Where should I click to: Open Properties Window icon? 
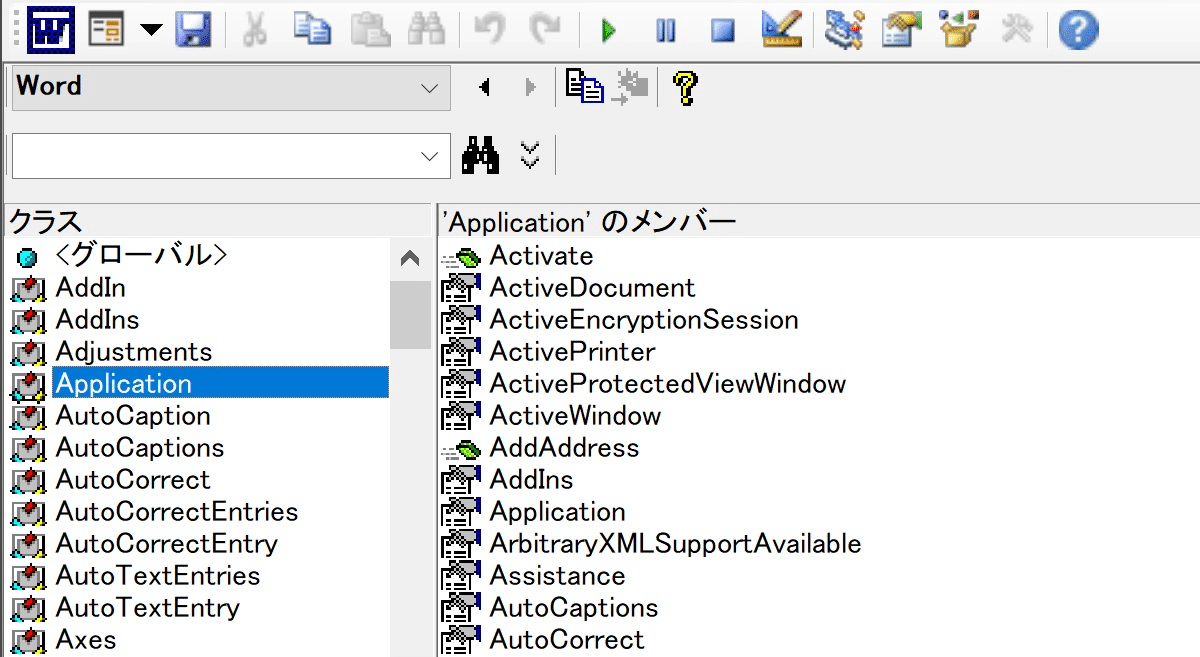pos(901,30)
